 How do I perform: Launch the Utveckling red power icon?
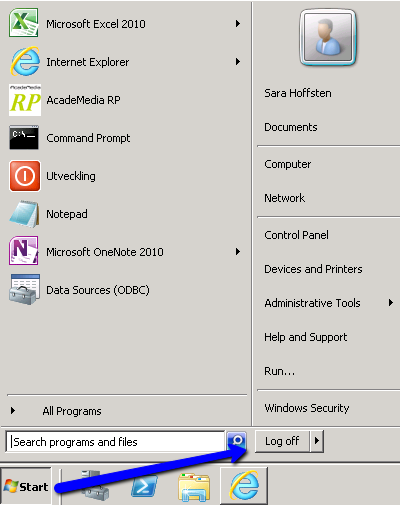pos(25,176)
